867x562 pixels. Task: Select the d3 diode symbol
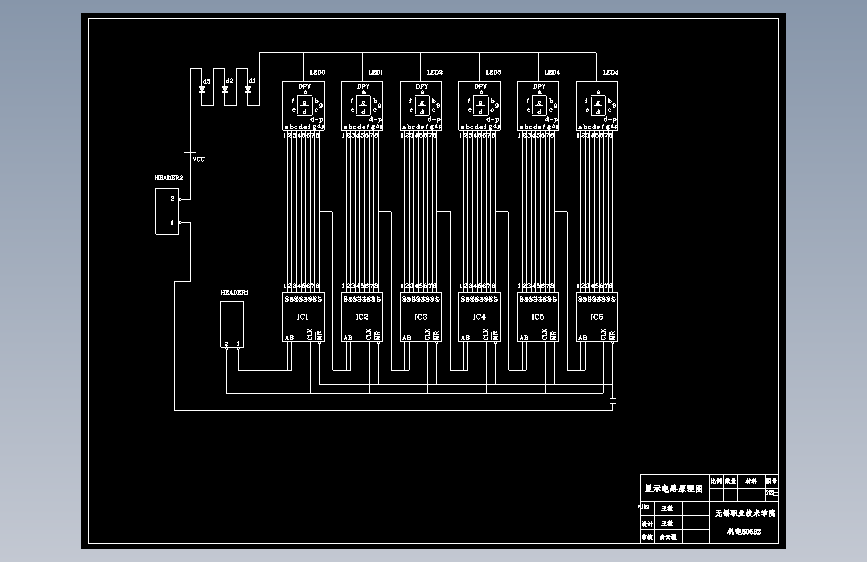pos(201,89)
